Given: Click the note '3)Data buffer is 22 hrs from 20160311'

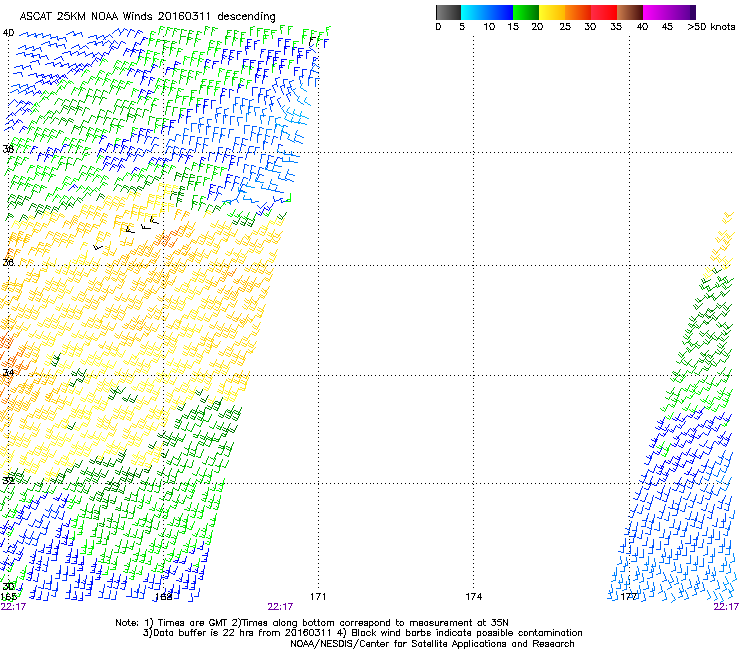Looking at the screenshot, I should (238, 633).
